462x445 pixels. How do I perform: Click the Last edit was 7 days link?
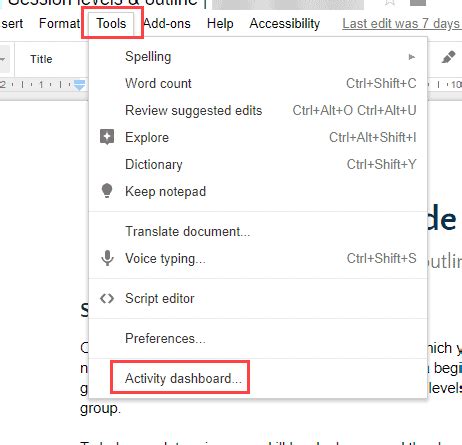(x=401, y=24)
